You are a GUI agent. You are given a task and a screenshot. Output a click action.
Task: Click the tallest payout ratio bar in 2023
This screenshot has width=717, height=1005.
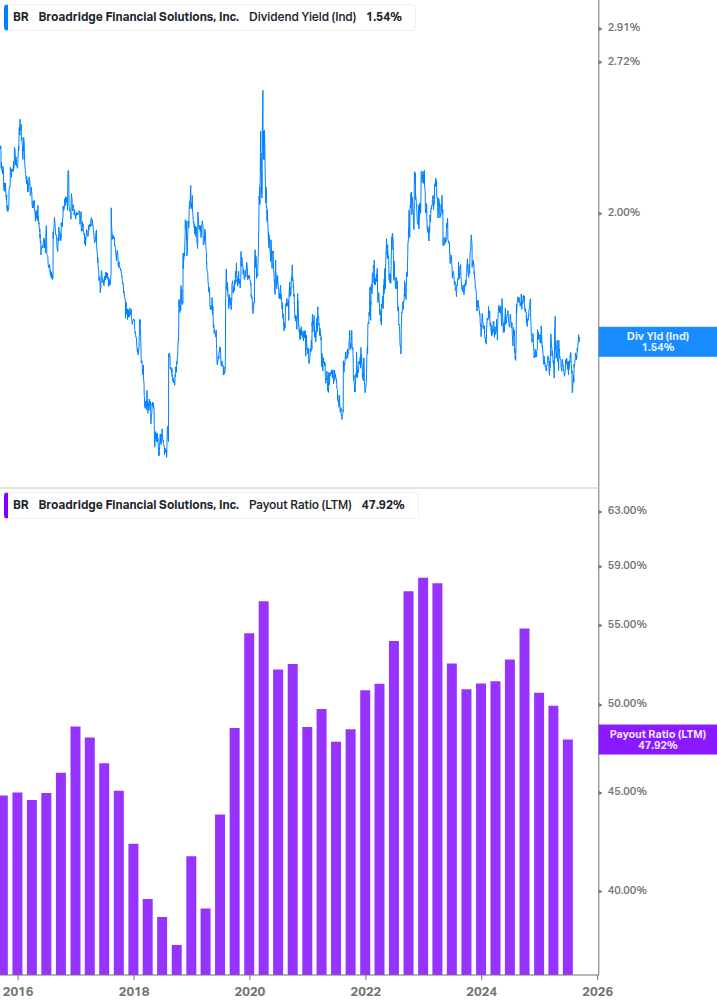(423, 776)
